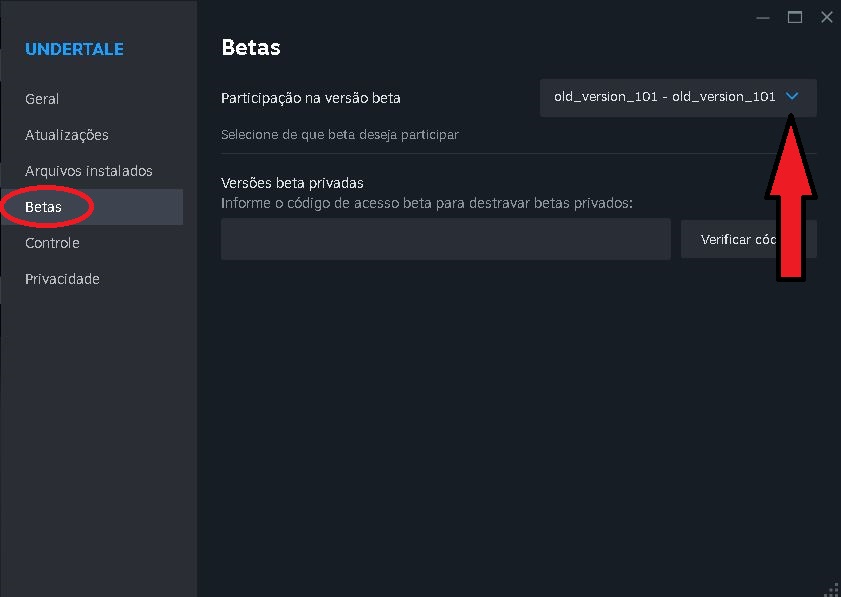
Task: Click the Participação na versão beta label
Action: pos(310,98)
